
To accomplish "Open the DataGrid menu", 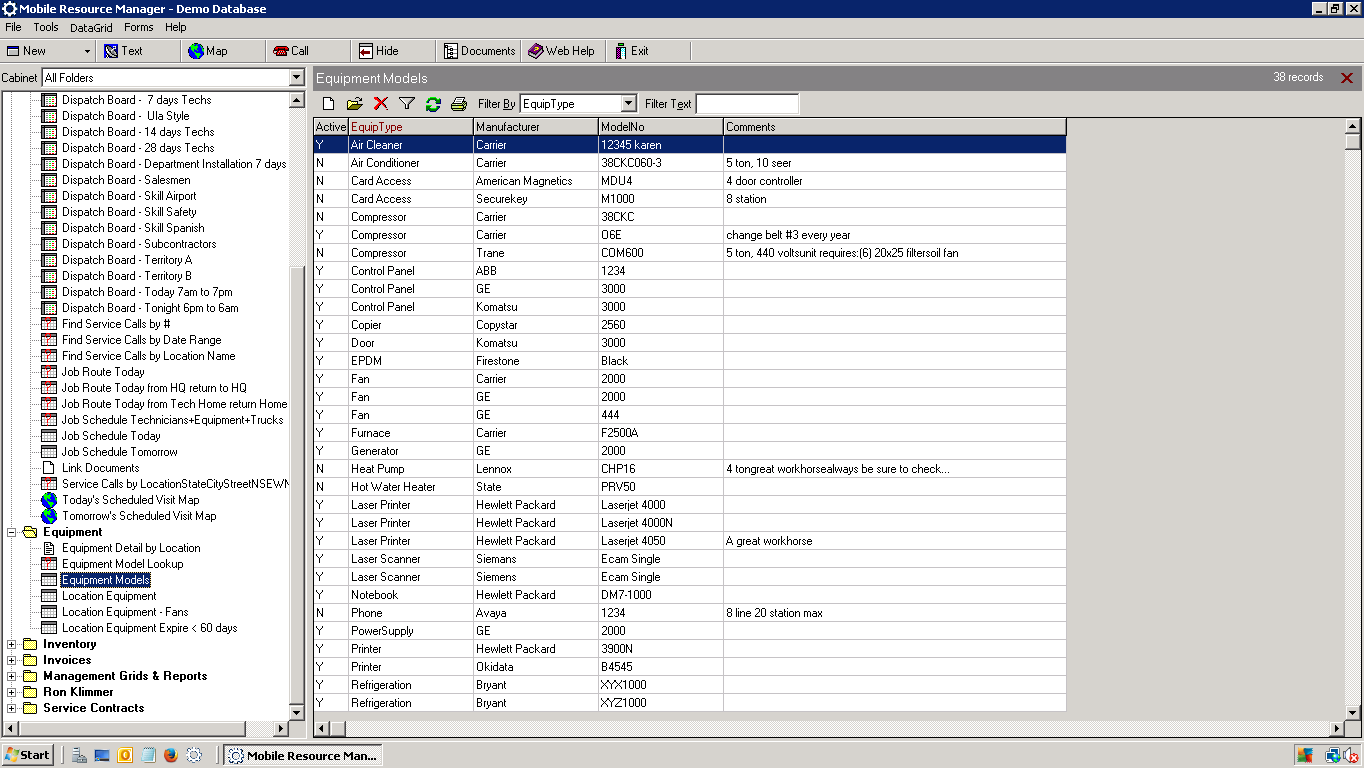I will pyautogui.click(x=91, y=27).
